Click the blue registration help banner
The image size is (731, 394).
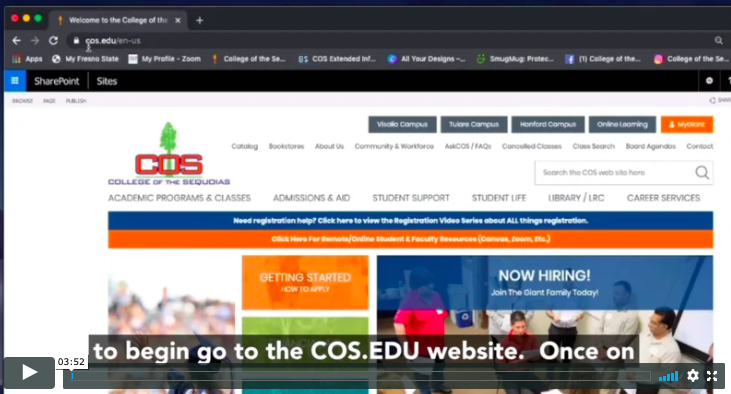(410, 221)
